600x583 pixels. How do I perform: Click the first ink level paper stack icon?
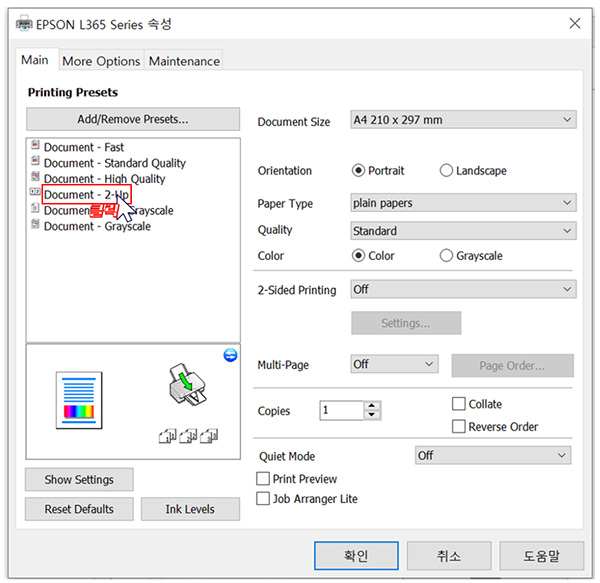point(168,436)
